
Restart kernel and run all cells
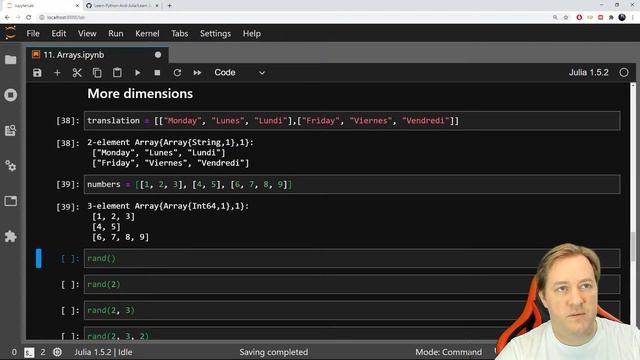tap(197, 73)
